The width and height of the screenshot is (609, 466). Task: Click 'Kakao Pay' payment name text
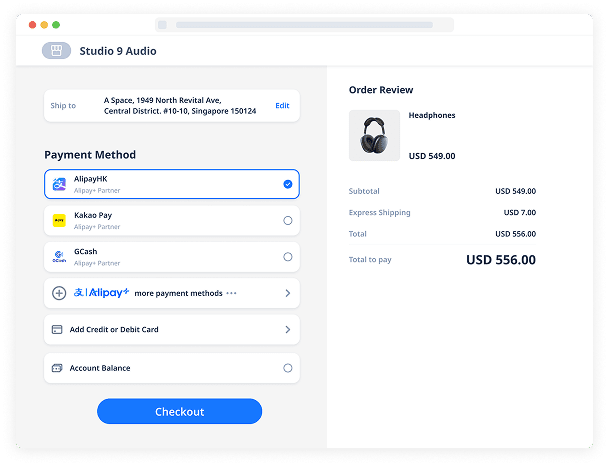coord(93,215)
